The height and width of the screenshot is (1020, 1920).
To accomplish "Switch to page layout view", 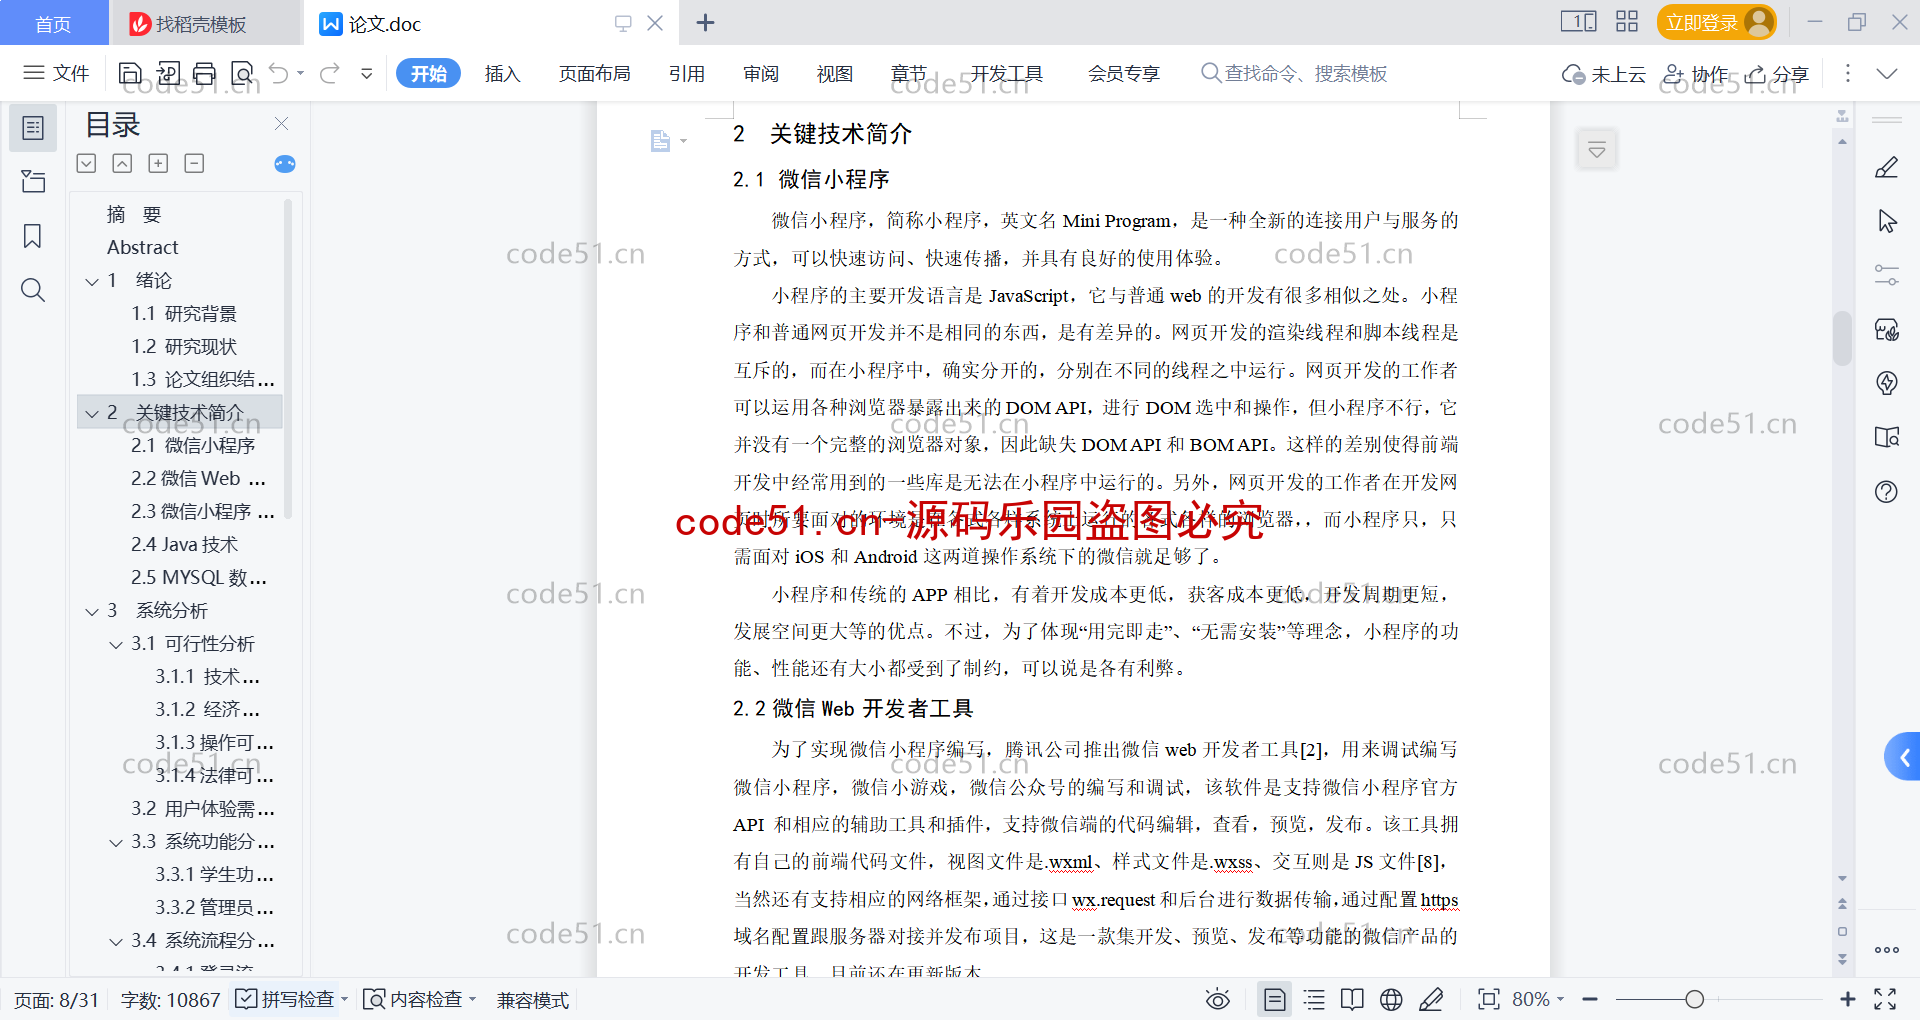I will click(x=1274, y=999).
